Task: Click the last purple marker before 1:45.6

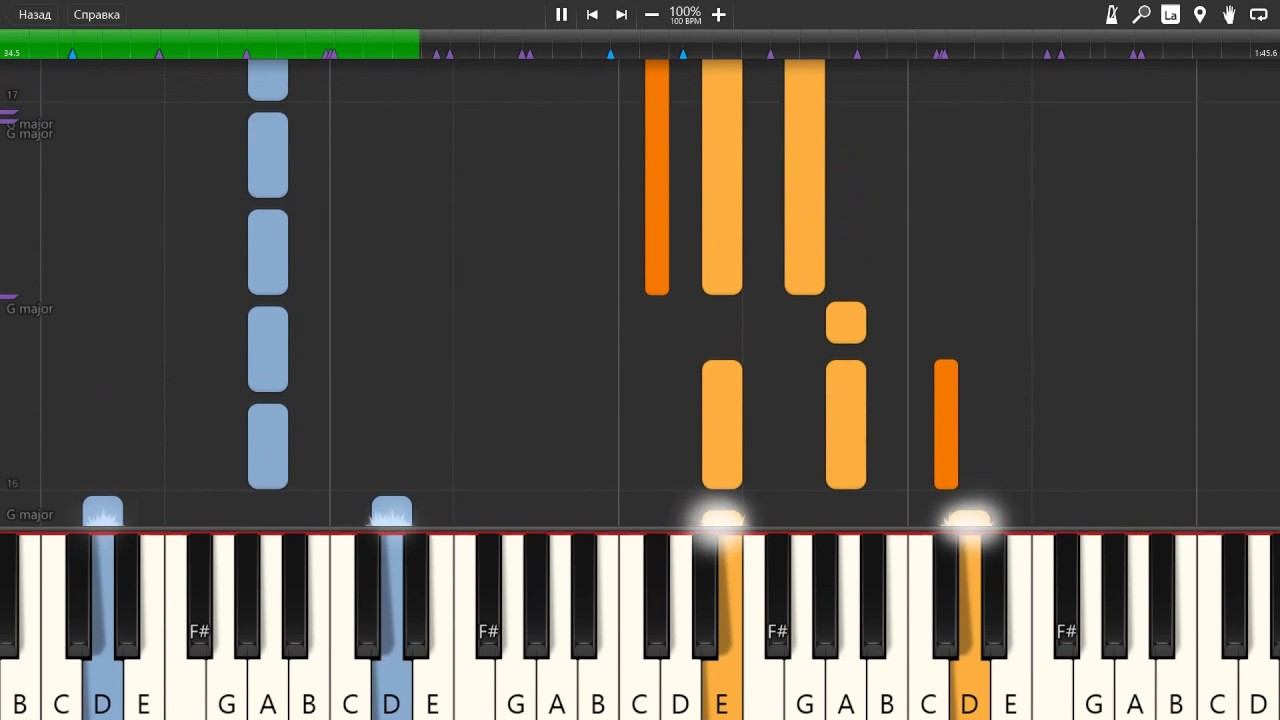Action: click(x=1141, y=54)
